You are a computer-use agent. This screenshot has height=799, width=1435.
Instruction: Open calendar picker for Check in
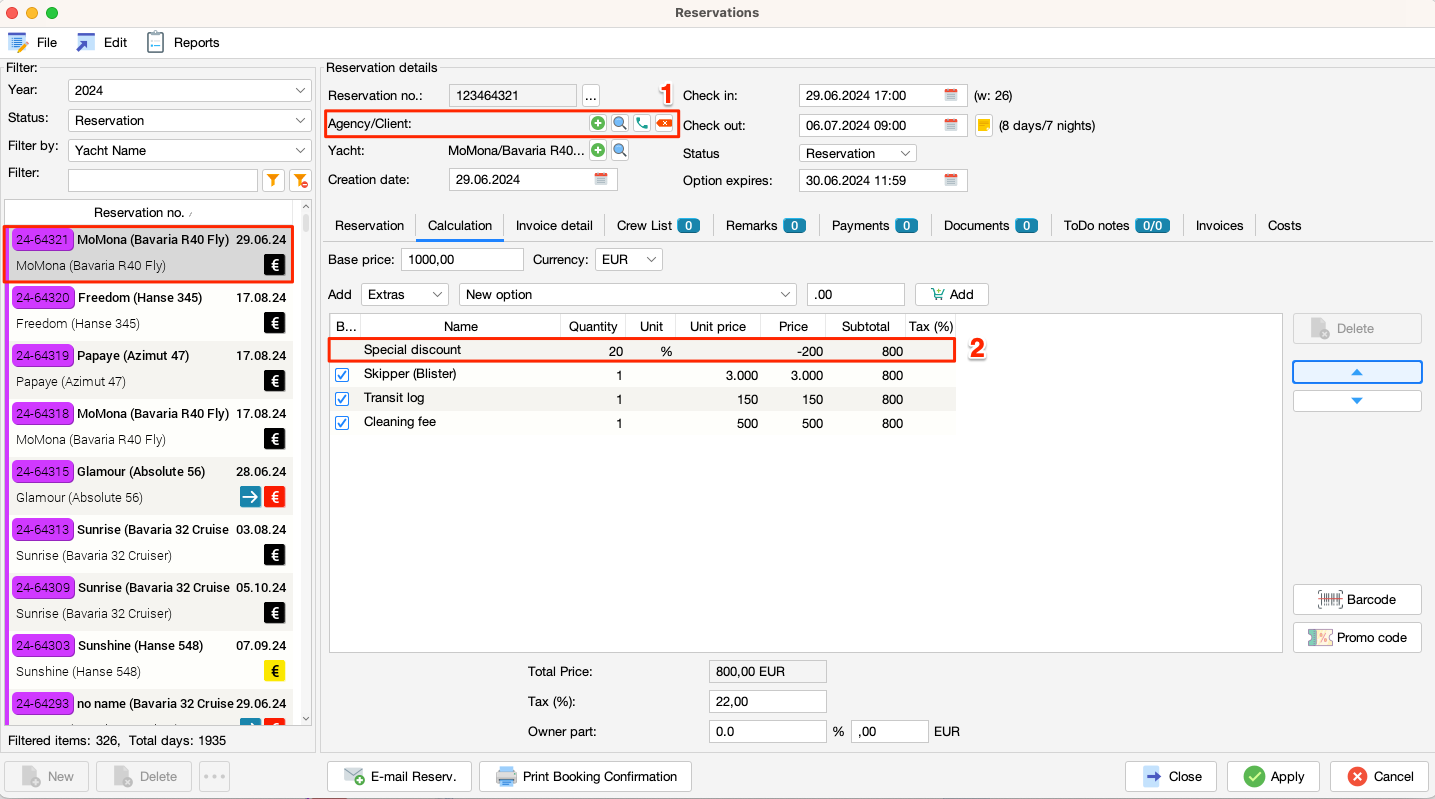(x=951, y=96)
